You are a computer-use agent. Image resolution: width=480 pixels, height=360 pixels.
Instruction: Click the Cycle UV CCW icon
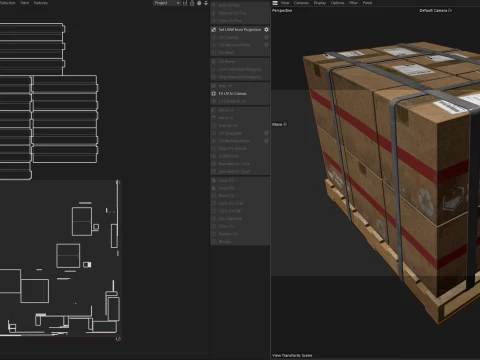(214, 203)
